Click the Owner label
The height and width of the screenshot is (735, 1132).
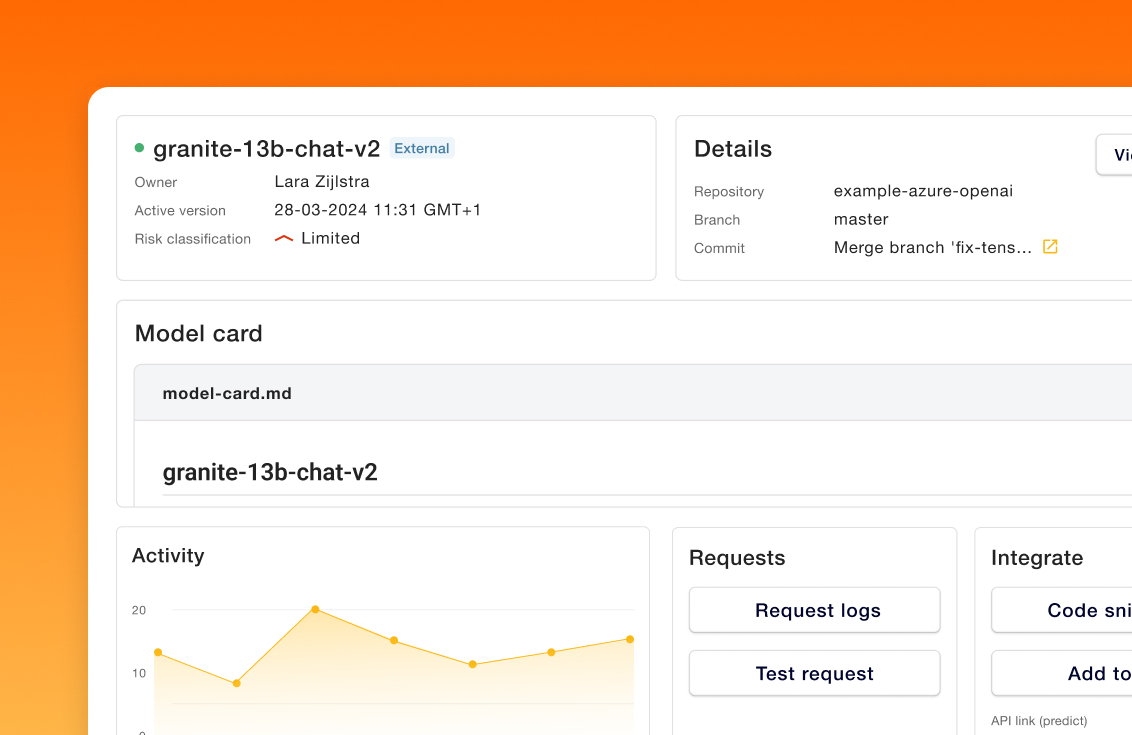[155, 183]
